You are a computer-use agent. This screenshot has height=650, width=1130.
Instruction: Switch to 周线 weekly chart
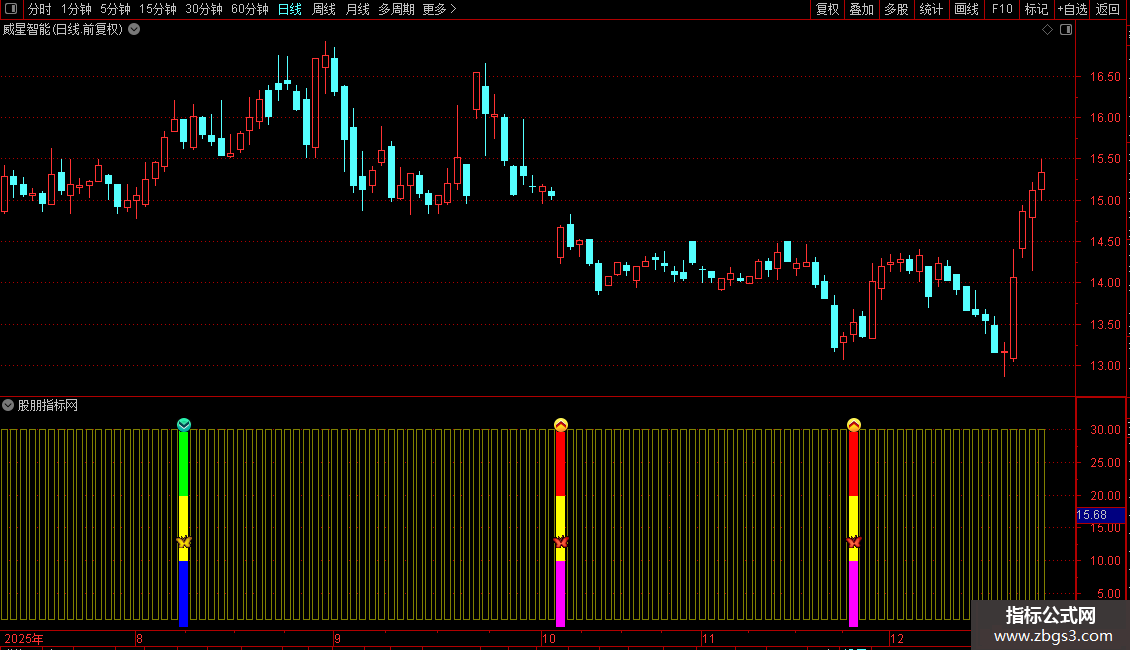click(x=324, y=9)
